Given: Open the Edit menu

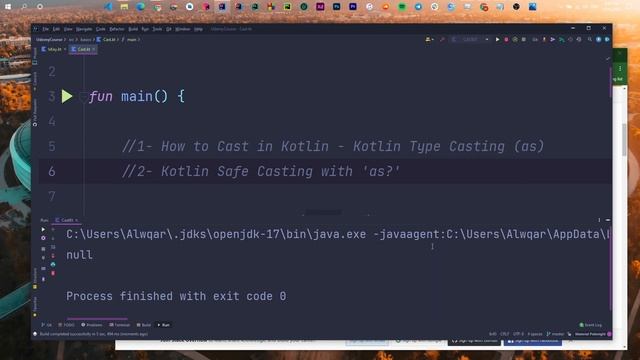Looking at the screenshot, I should [56, 29].
